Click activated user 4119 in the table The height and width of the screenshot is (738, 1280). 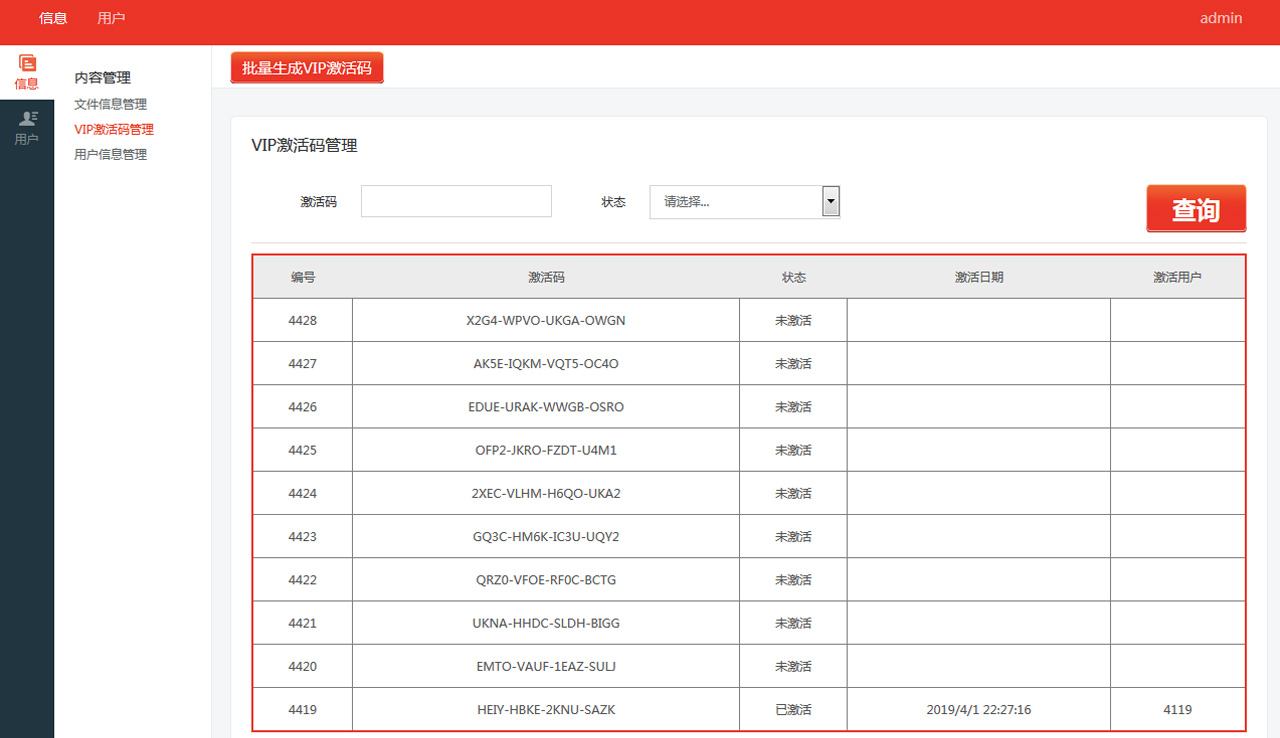click(x=1177, y=709)
